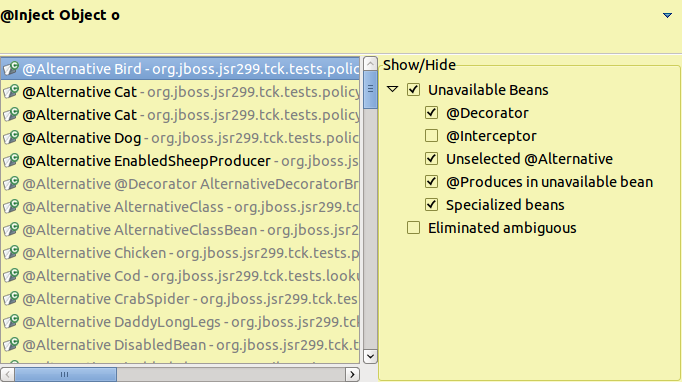
Task: Click the bean icon beside @Alternative Chicken
Action: click(11, 253)
